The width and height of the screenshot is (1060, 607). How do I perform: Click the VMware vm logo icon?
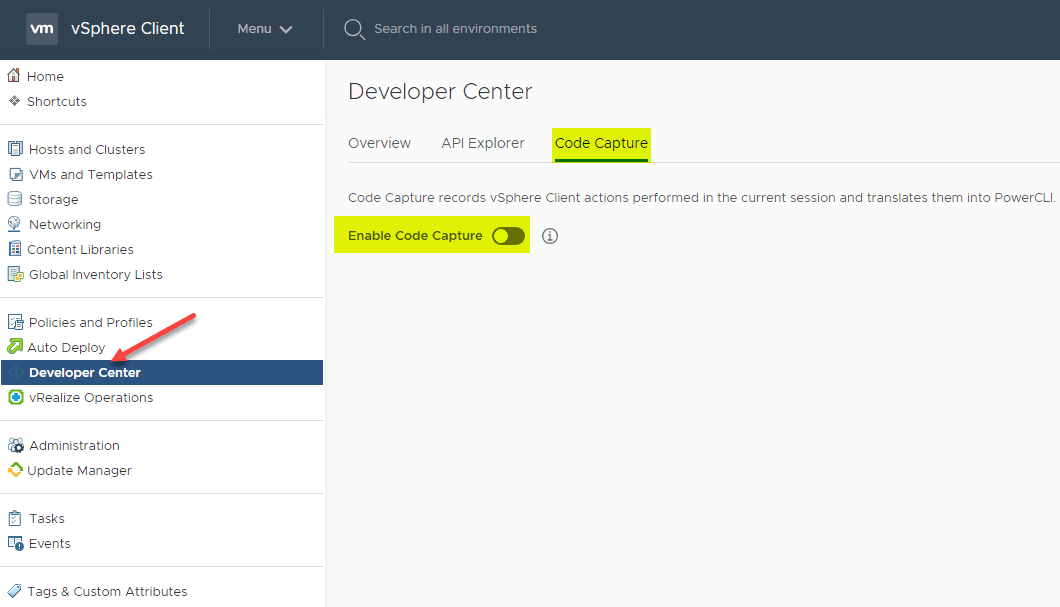coord(42,29)
